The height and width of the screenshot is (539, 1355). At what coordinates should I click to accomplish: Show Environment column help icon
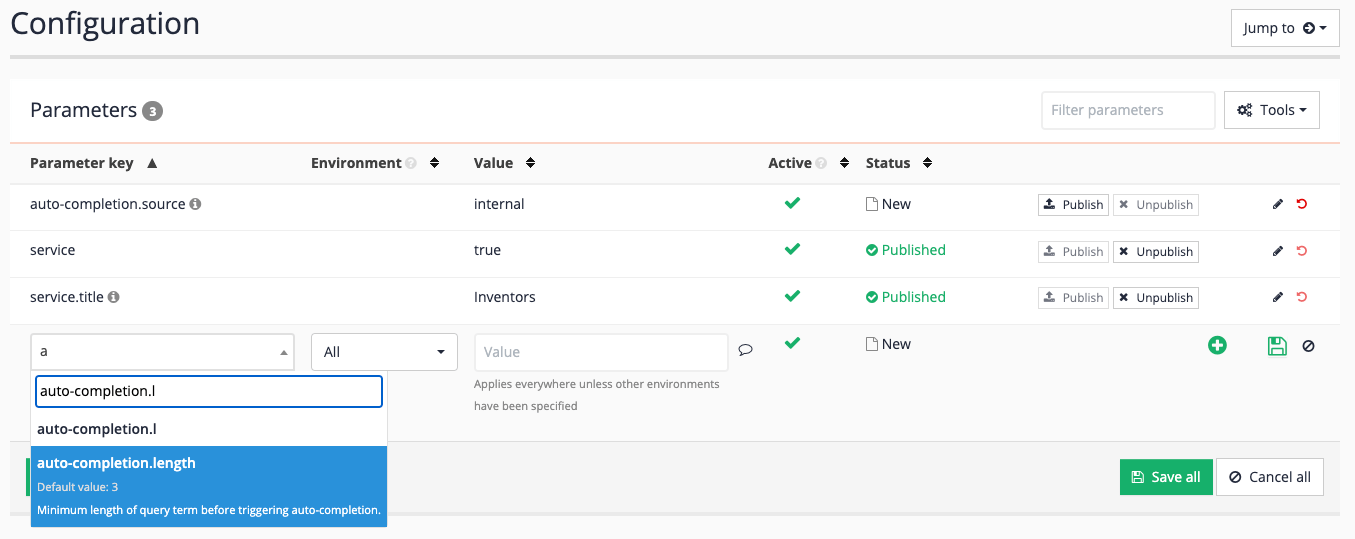411,163
